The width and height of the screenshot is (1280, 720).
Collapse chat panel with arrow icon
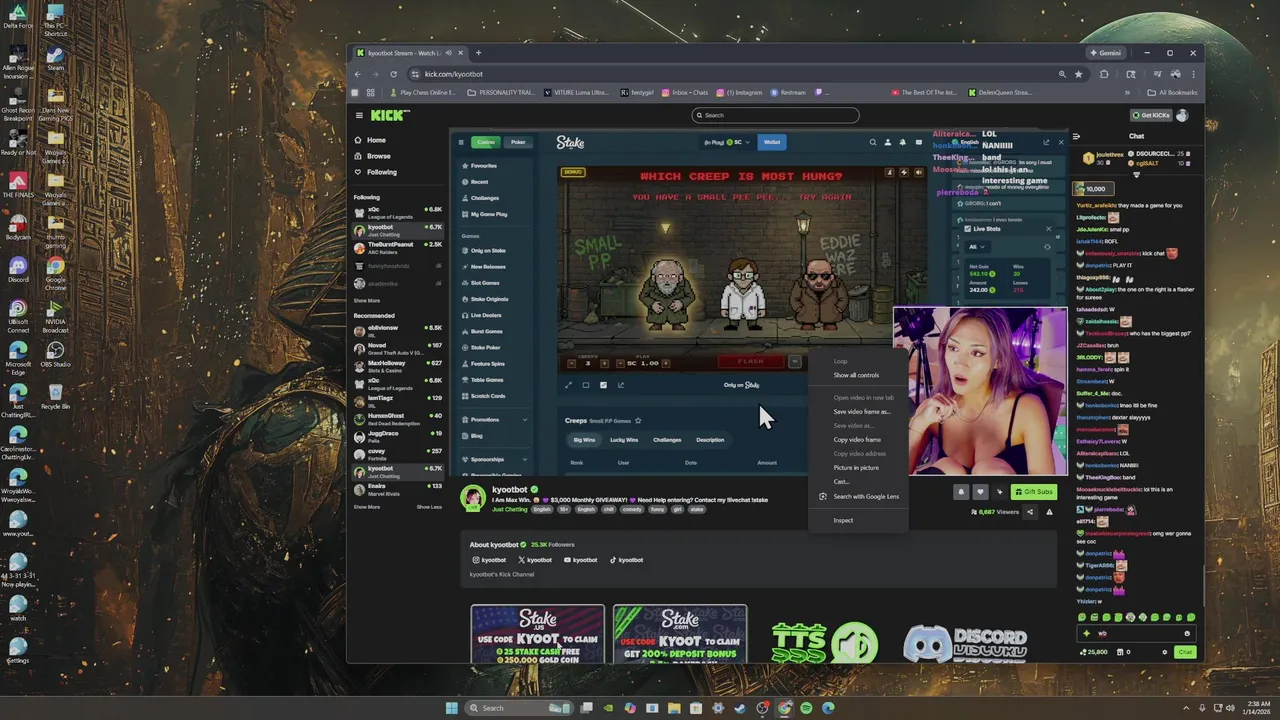coord(1076,136)
